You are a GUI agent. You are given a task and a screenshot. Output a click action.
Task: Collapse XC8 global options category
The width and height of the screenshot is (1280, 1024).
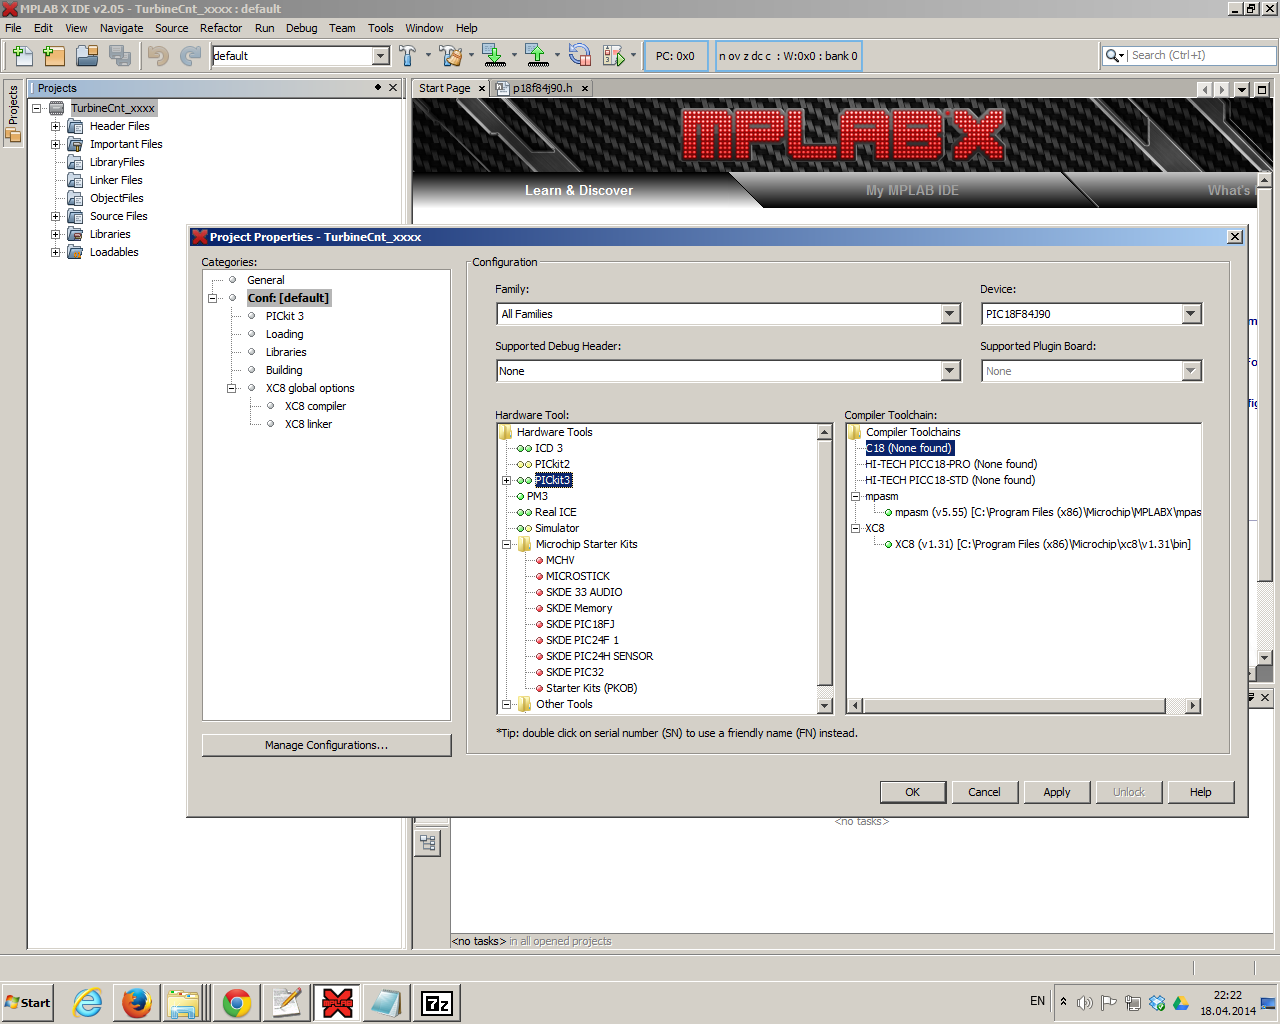point(231,388)
